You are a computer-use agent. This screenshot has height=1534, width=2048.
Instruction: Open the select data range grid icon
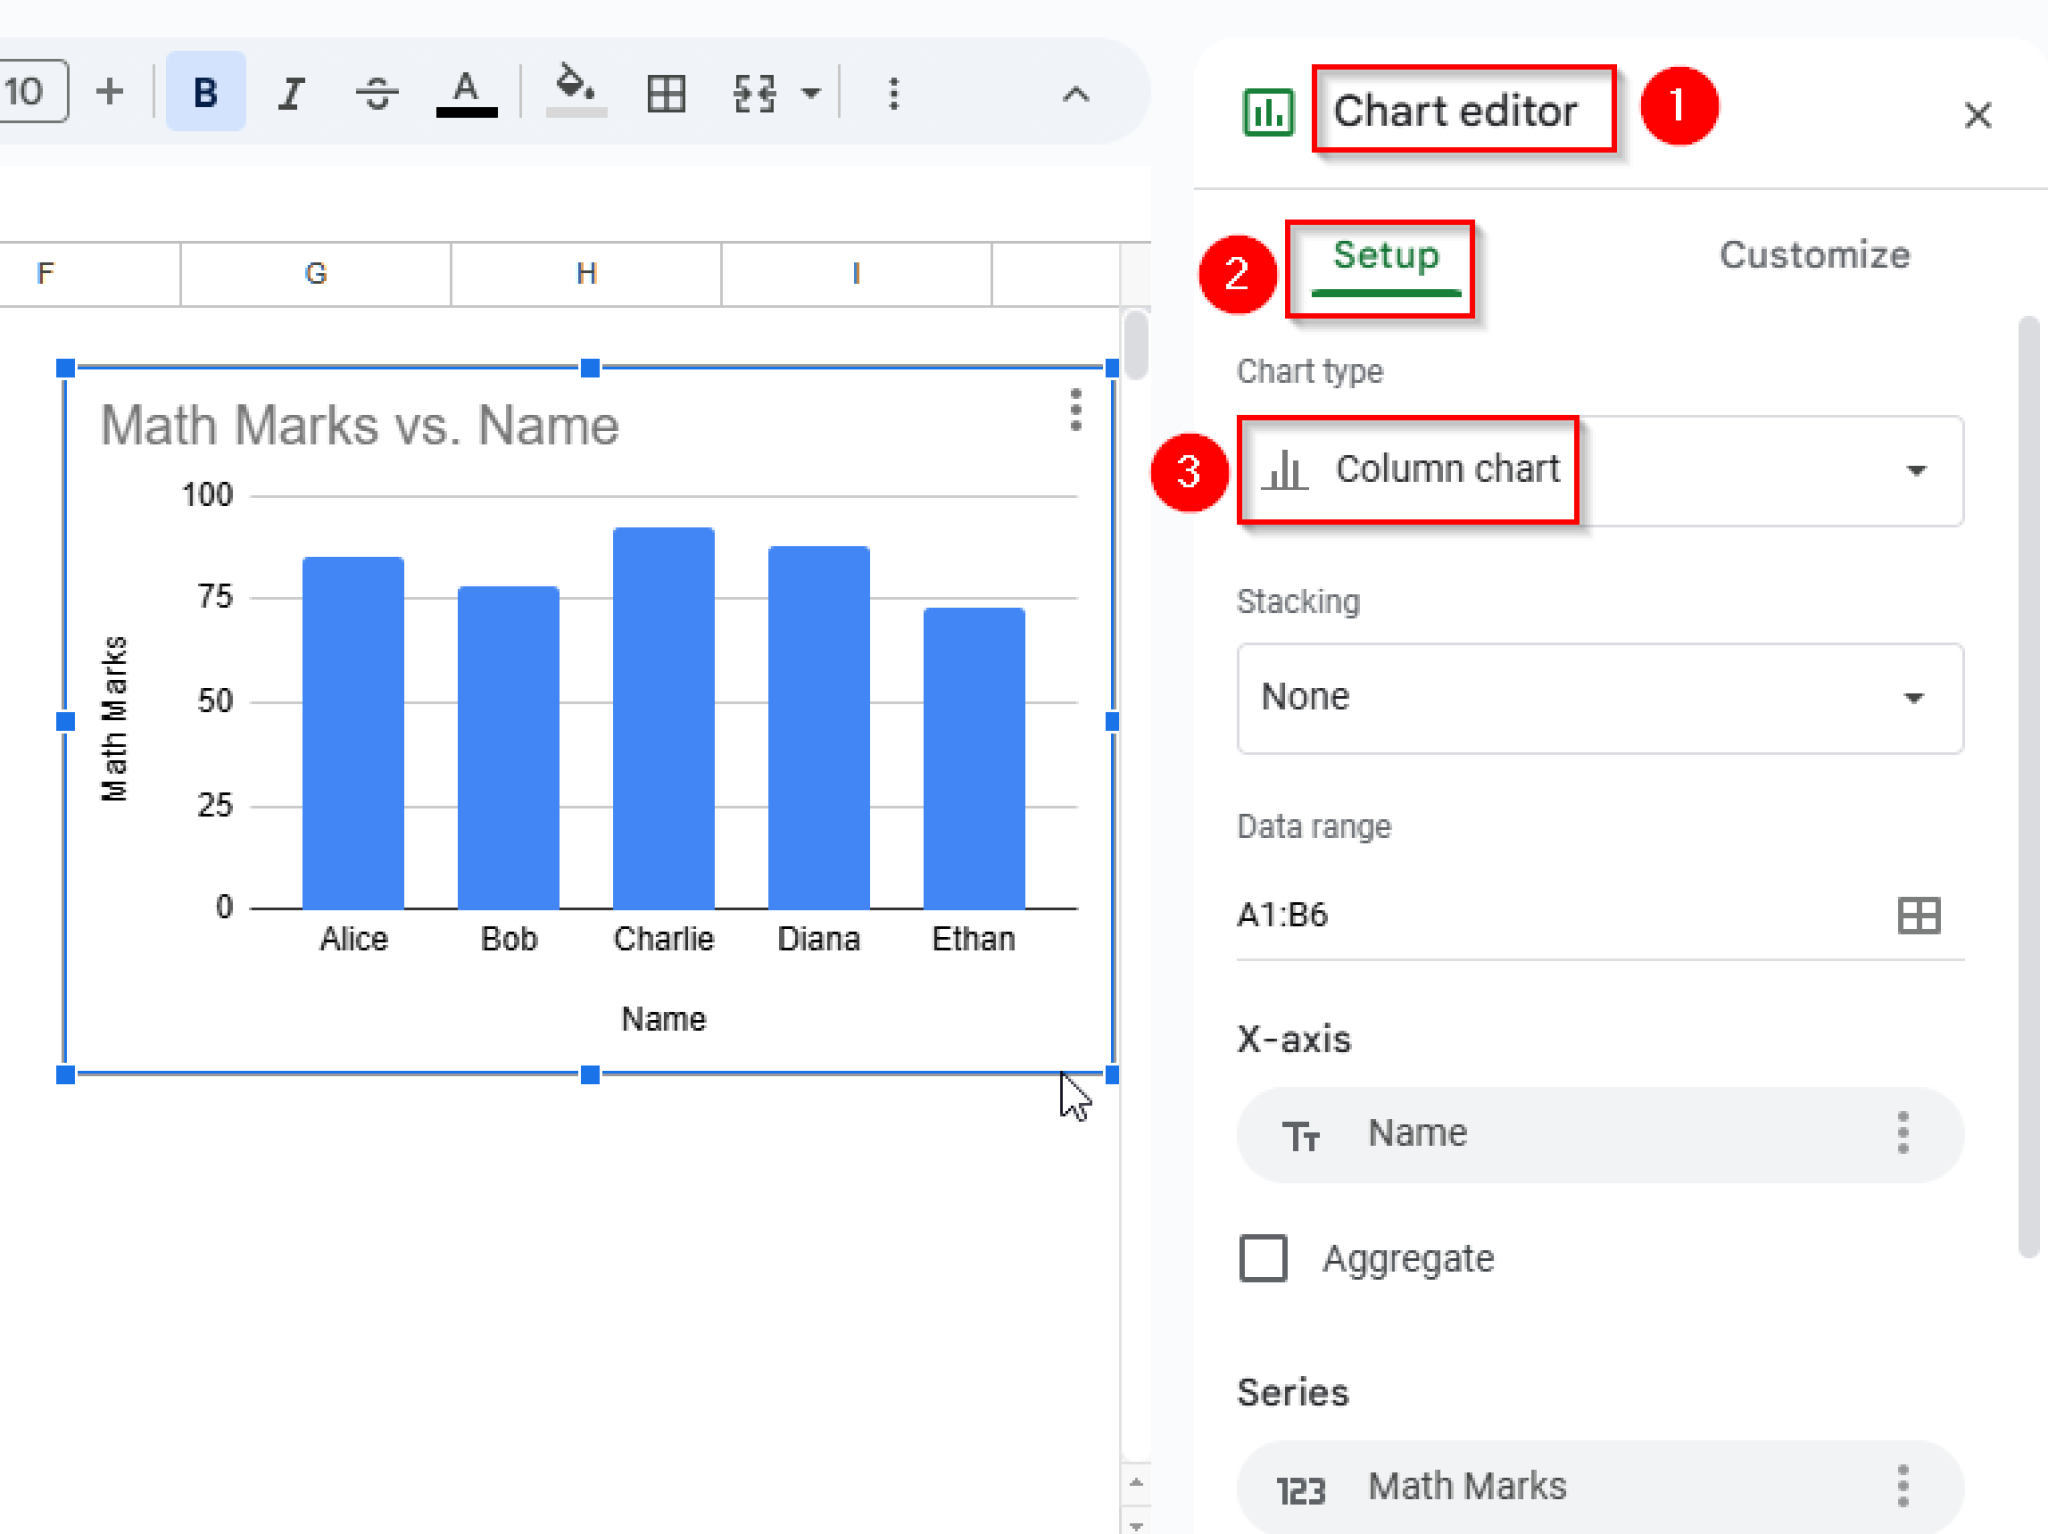[1919, 914]
